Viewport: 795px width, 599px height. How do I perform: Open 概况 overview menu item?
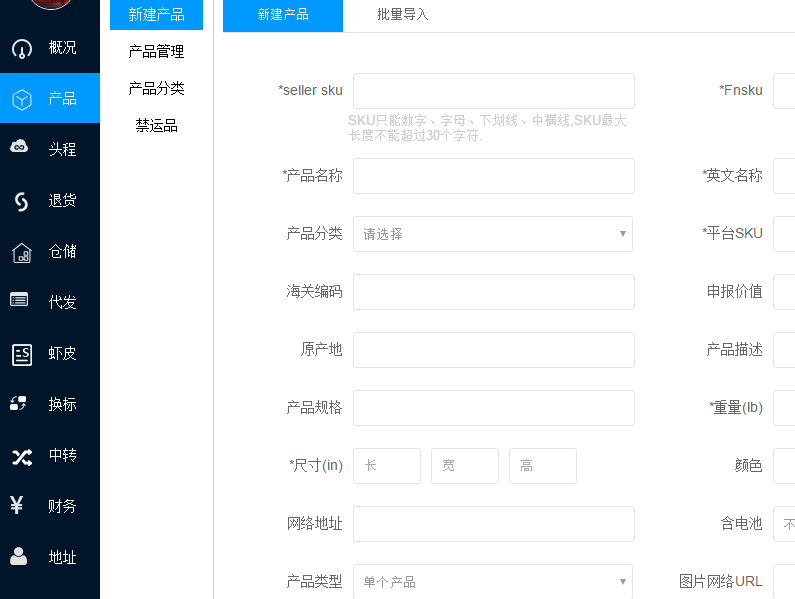pyautogui.click(x=62, y=48)
